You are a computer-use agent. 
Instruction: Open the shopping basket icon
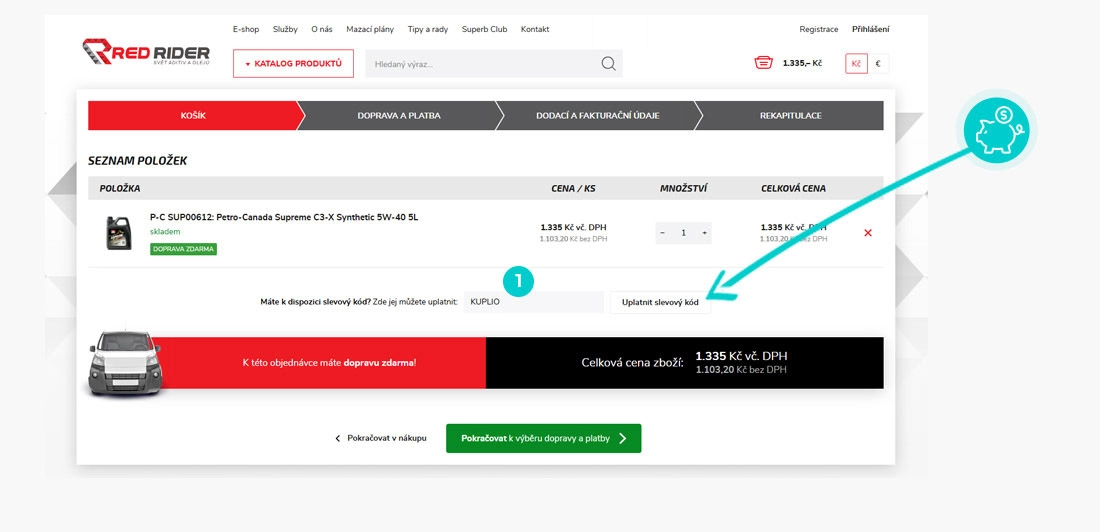point(763,62)
